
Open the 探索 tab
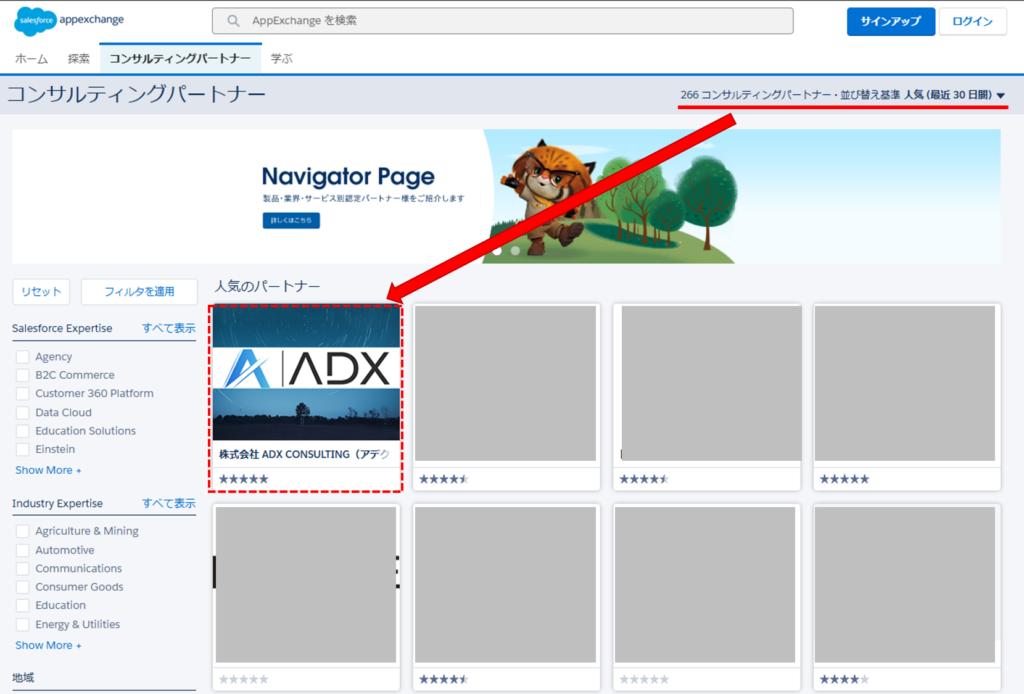pos(78,59)
